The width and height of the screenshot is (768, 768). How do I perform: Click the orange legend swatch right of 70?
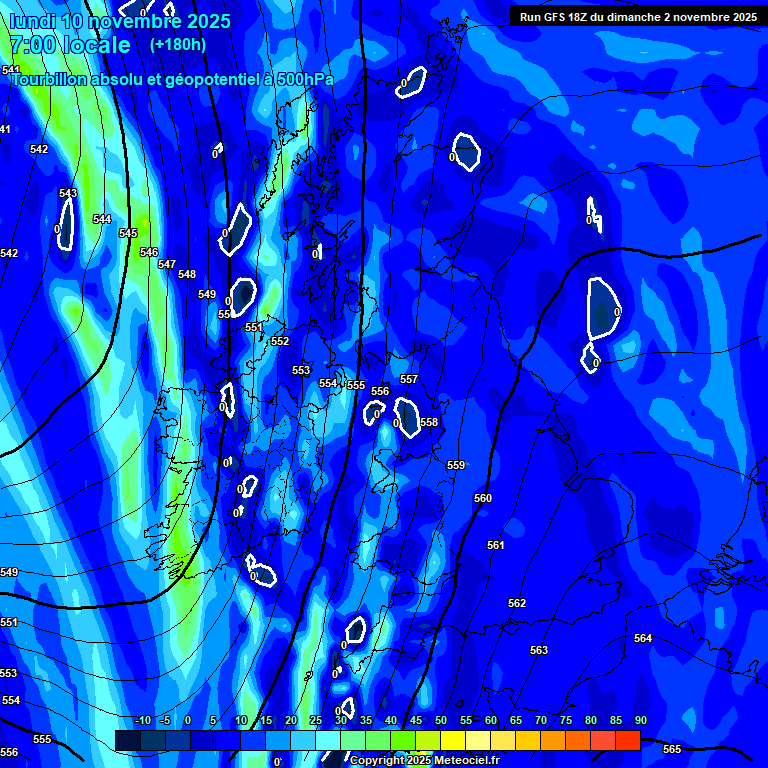(553, 740)
